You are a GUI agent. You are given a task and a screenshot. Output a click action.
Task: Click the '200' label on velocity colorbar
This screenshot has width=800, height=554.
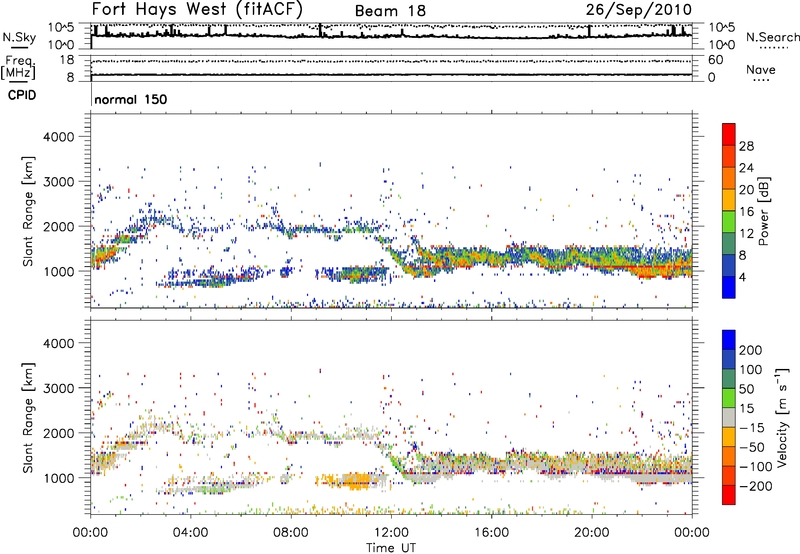[750, 350]
